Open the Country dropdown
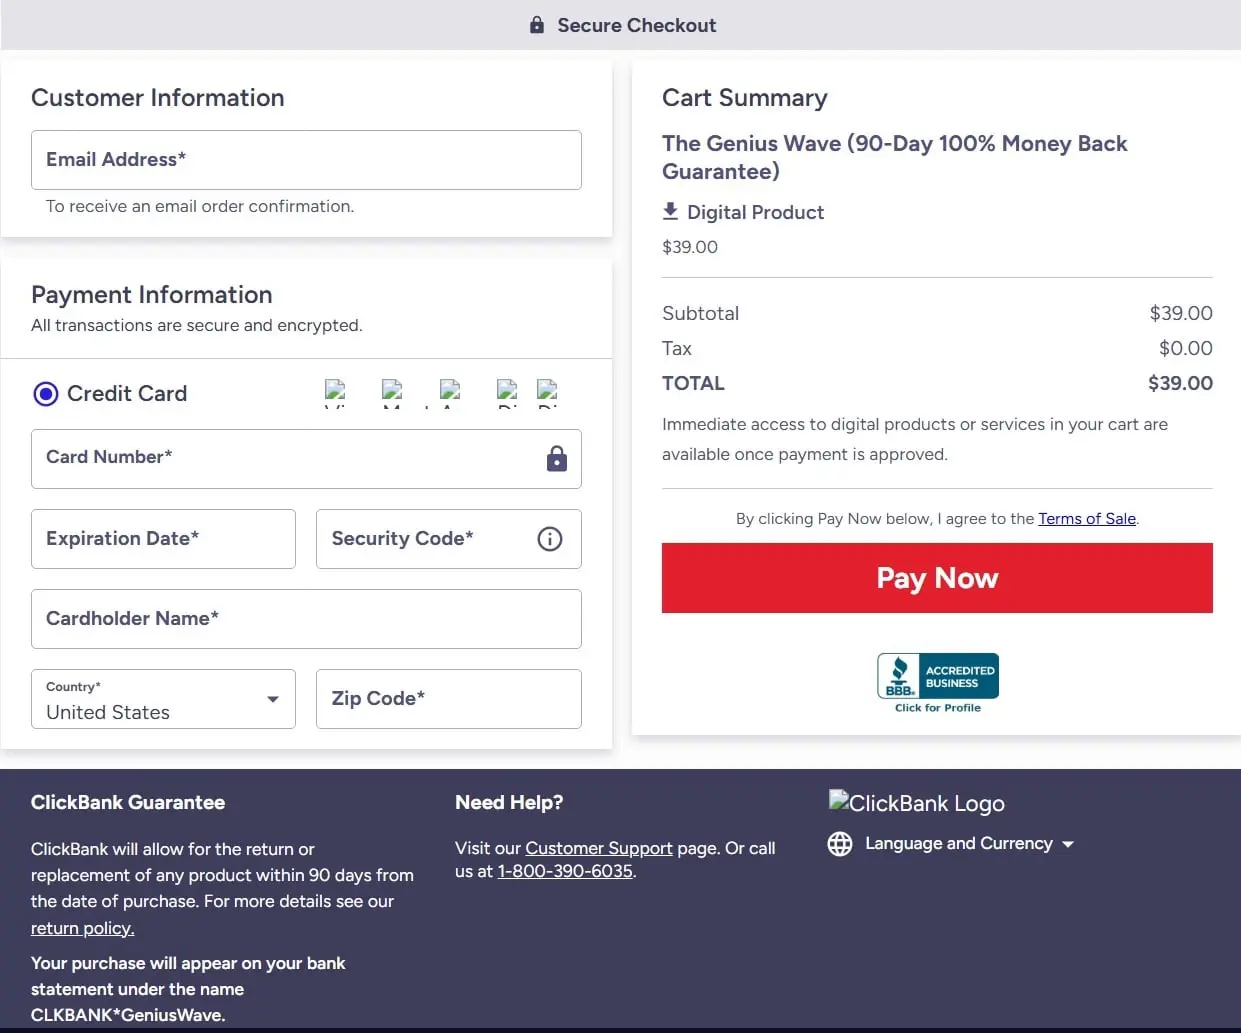This screenshot has width=1241, height=1033. click(x=163, y=699)
